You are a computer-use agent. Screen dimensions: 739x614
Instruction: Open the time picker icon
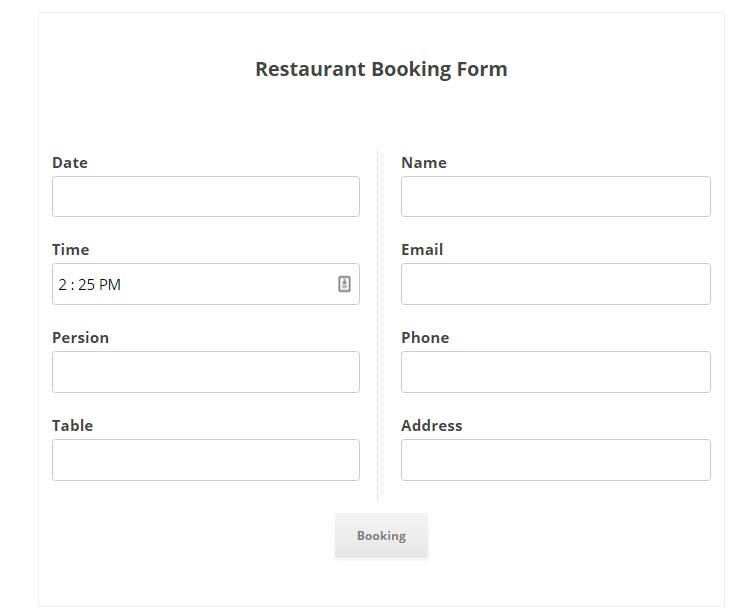[344, 284]
